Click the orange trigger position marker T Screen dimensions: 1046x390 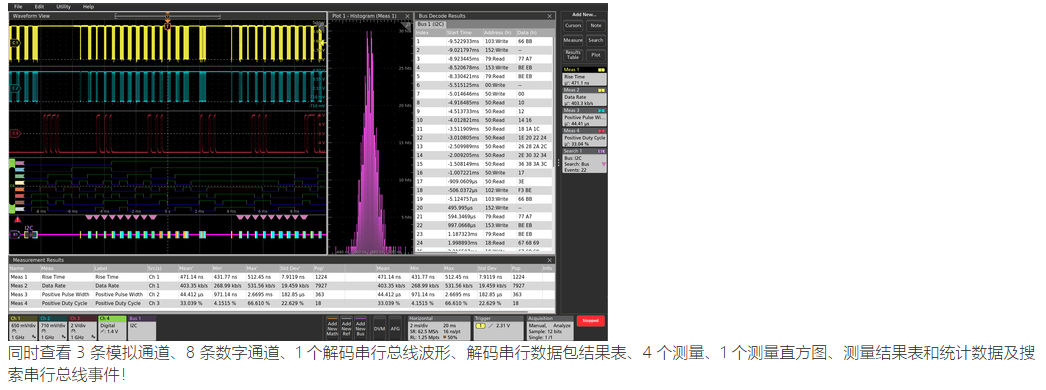[167, 25]
